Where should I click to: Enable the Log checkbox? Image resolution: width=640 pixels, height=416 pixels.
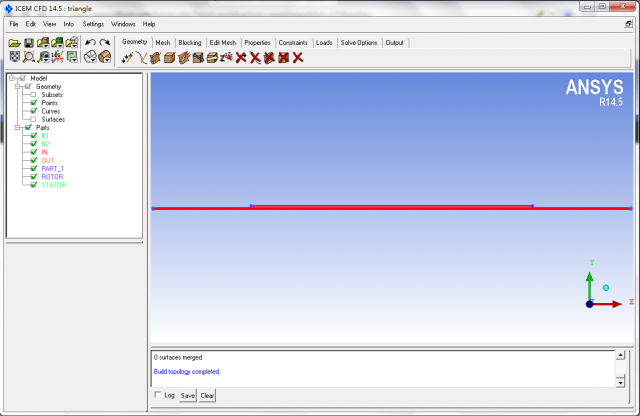coord(158,395)
